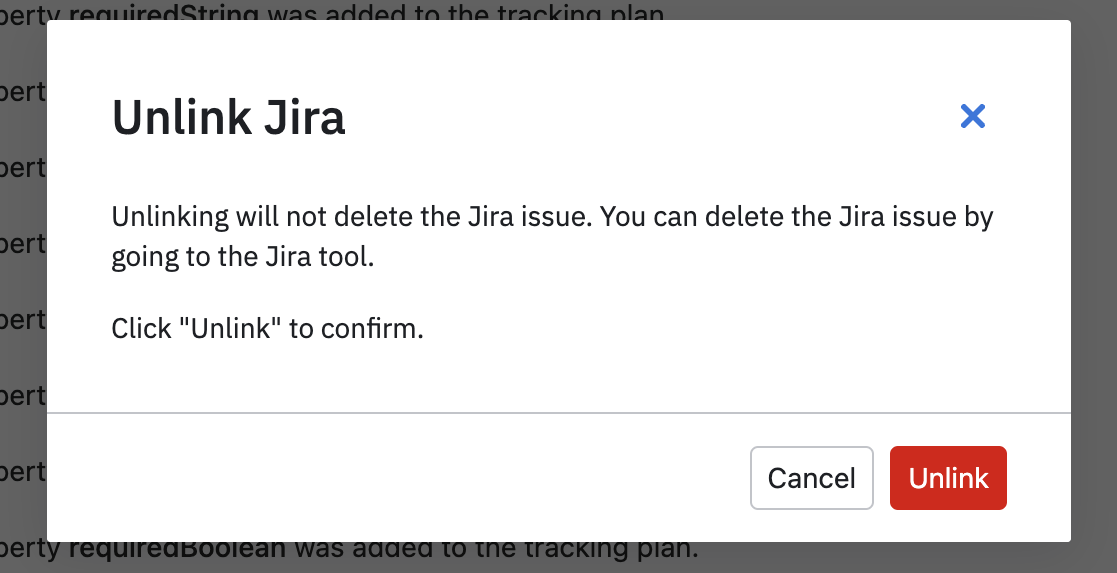Click the red Unlink button
This screenshot has width=1117, height=573.
[948, 478]
